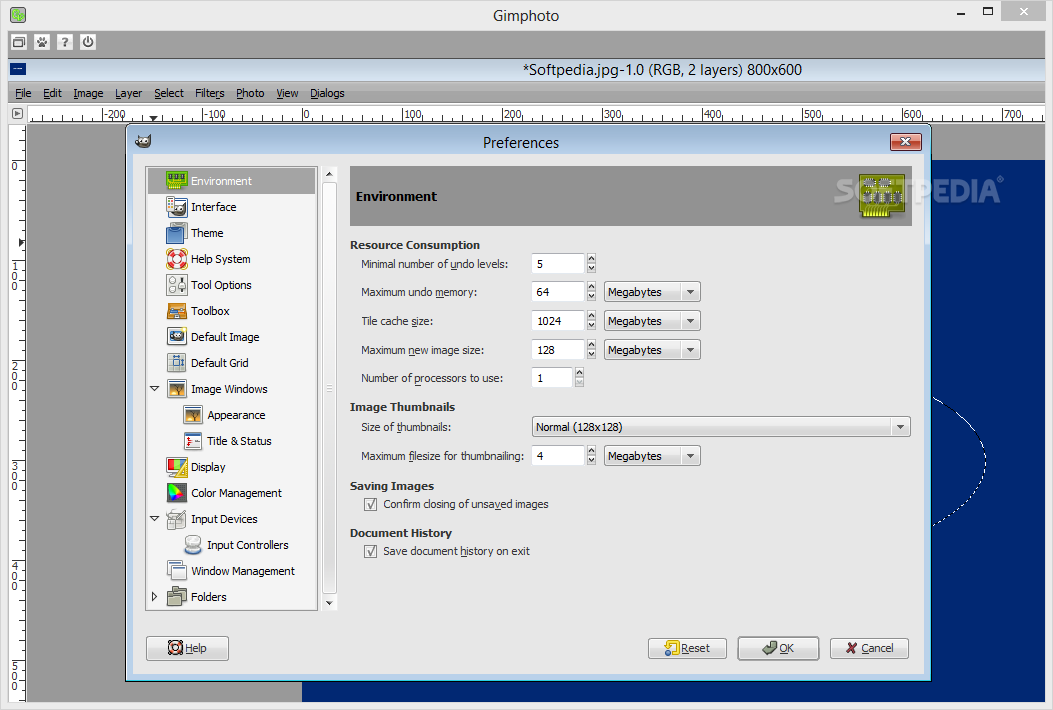Click the Maximum filesize for thumbnailing field
This screenshot has width=1053, height=710.
558,456
